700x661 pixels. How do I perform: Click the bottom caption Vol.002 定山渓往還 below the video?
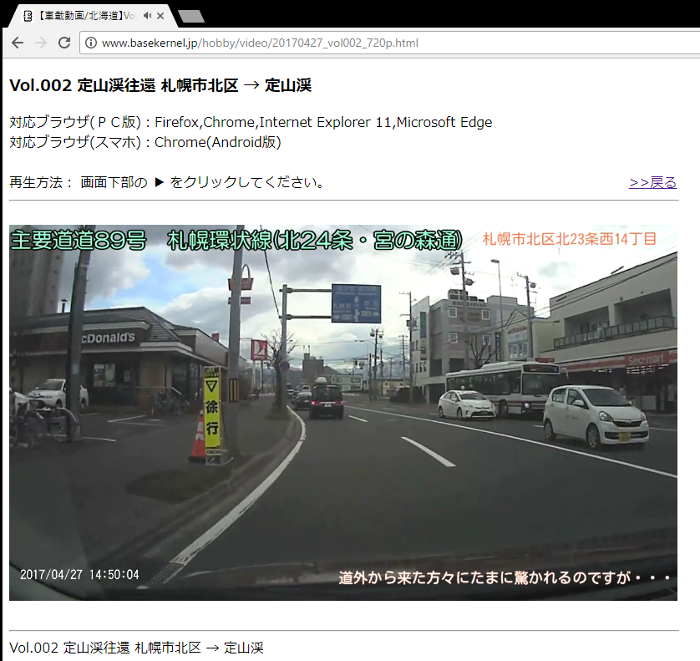(x=137, y=648)
